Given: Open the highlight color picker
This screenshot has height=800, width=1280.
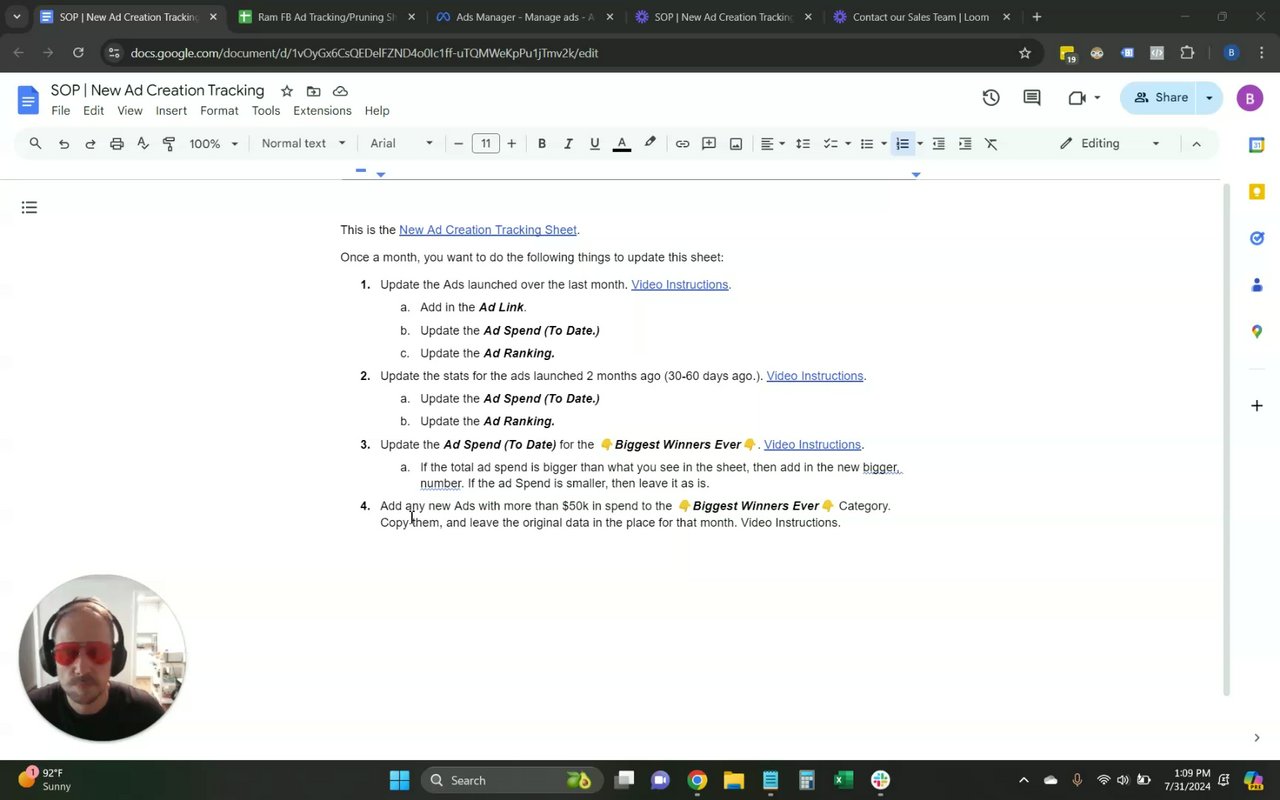Looking at the screenshot, I should [650, 144].
